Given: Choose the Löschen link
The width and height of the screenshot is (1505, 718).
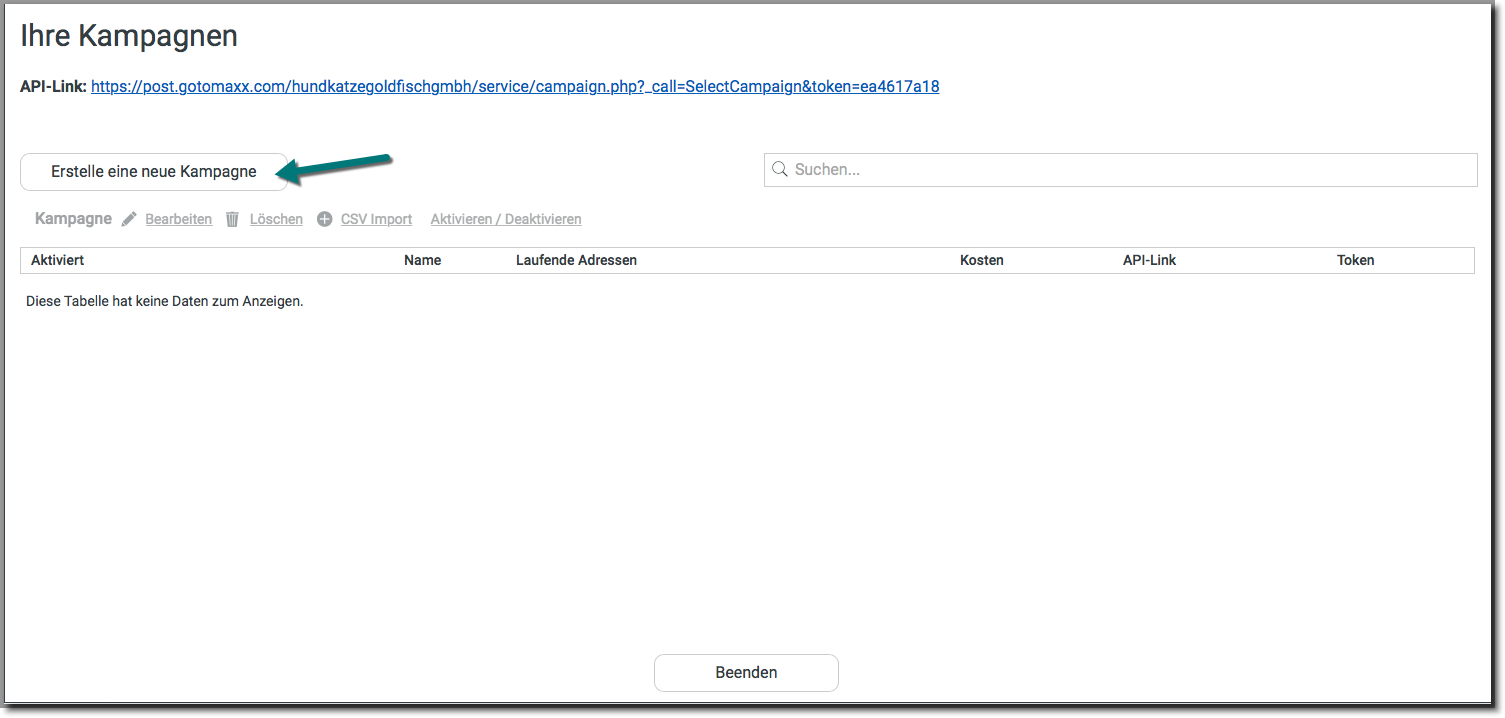Looking at the screenshot, I should click(276, 219).
